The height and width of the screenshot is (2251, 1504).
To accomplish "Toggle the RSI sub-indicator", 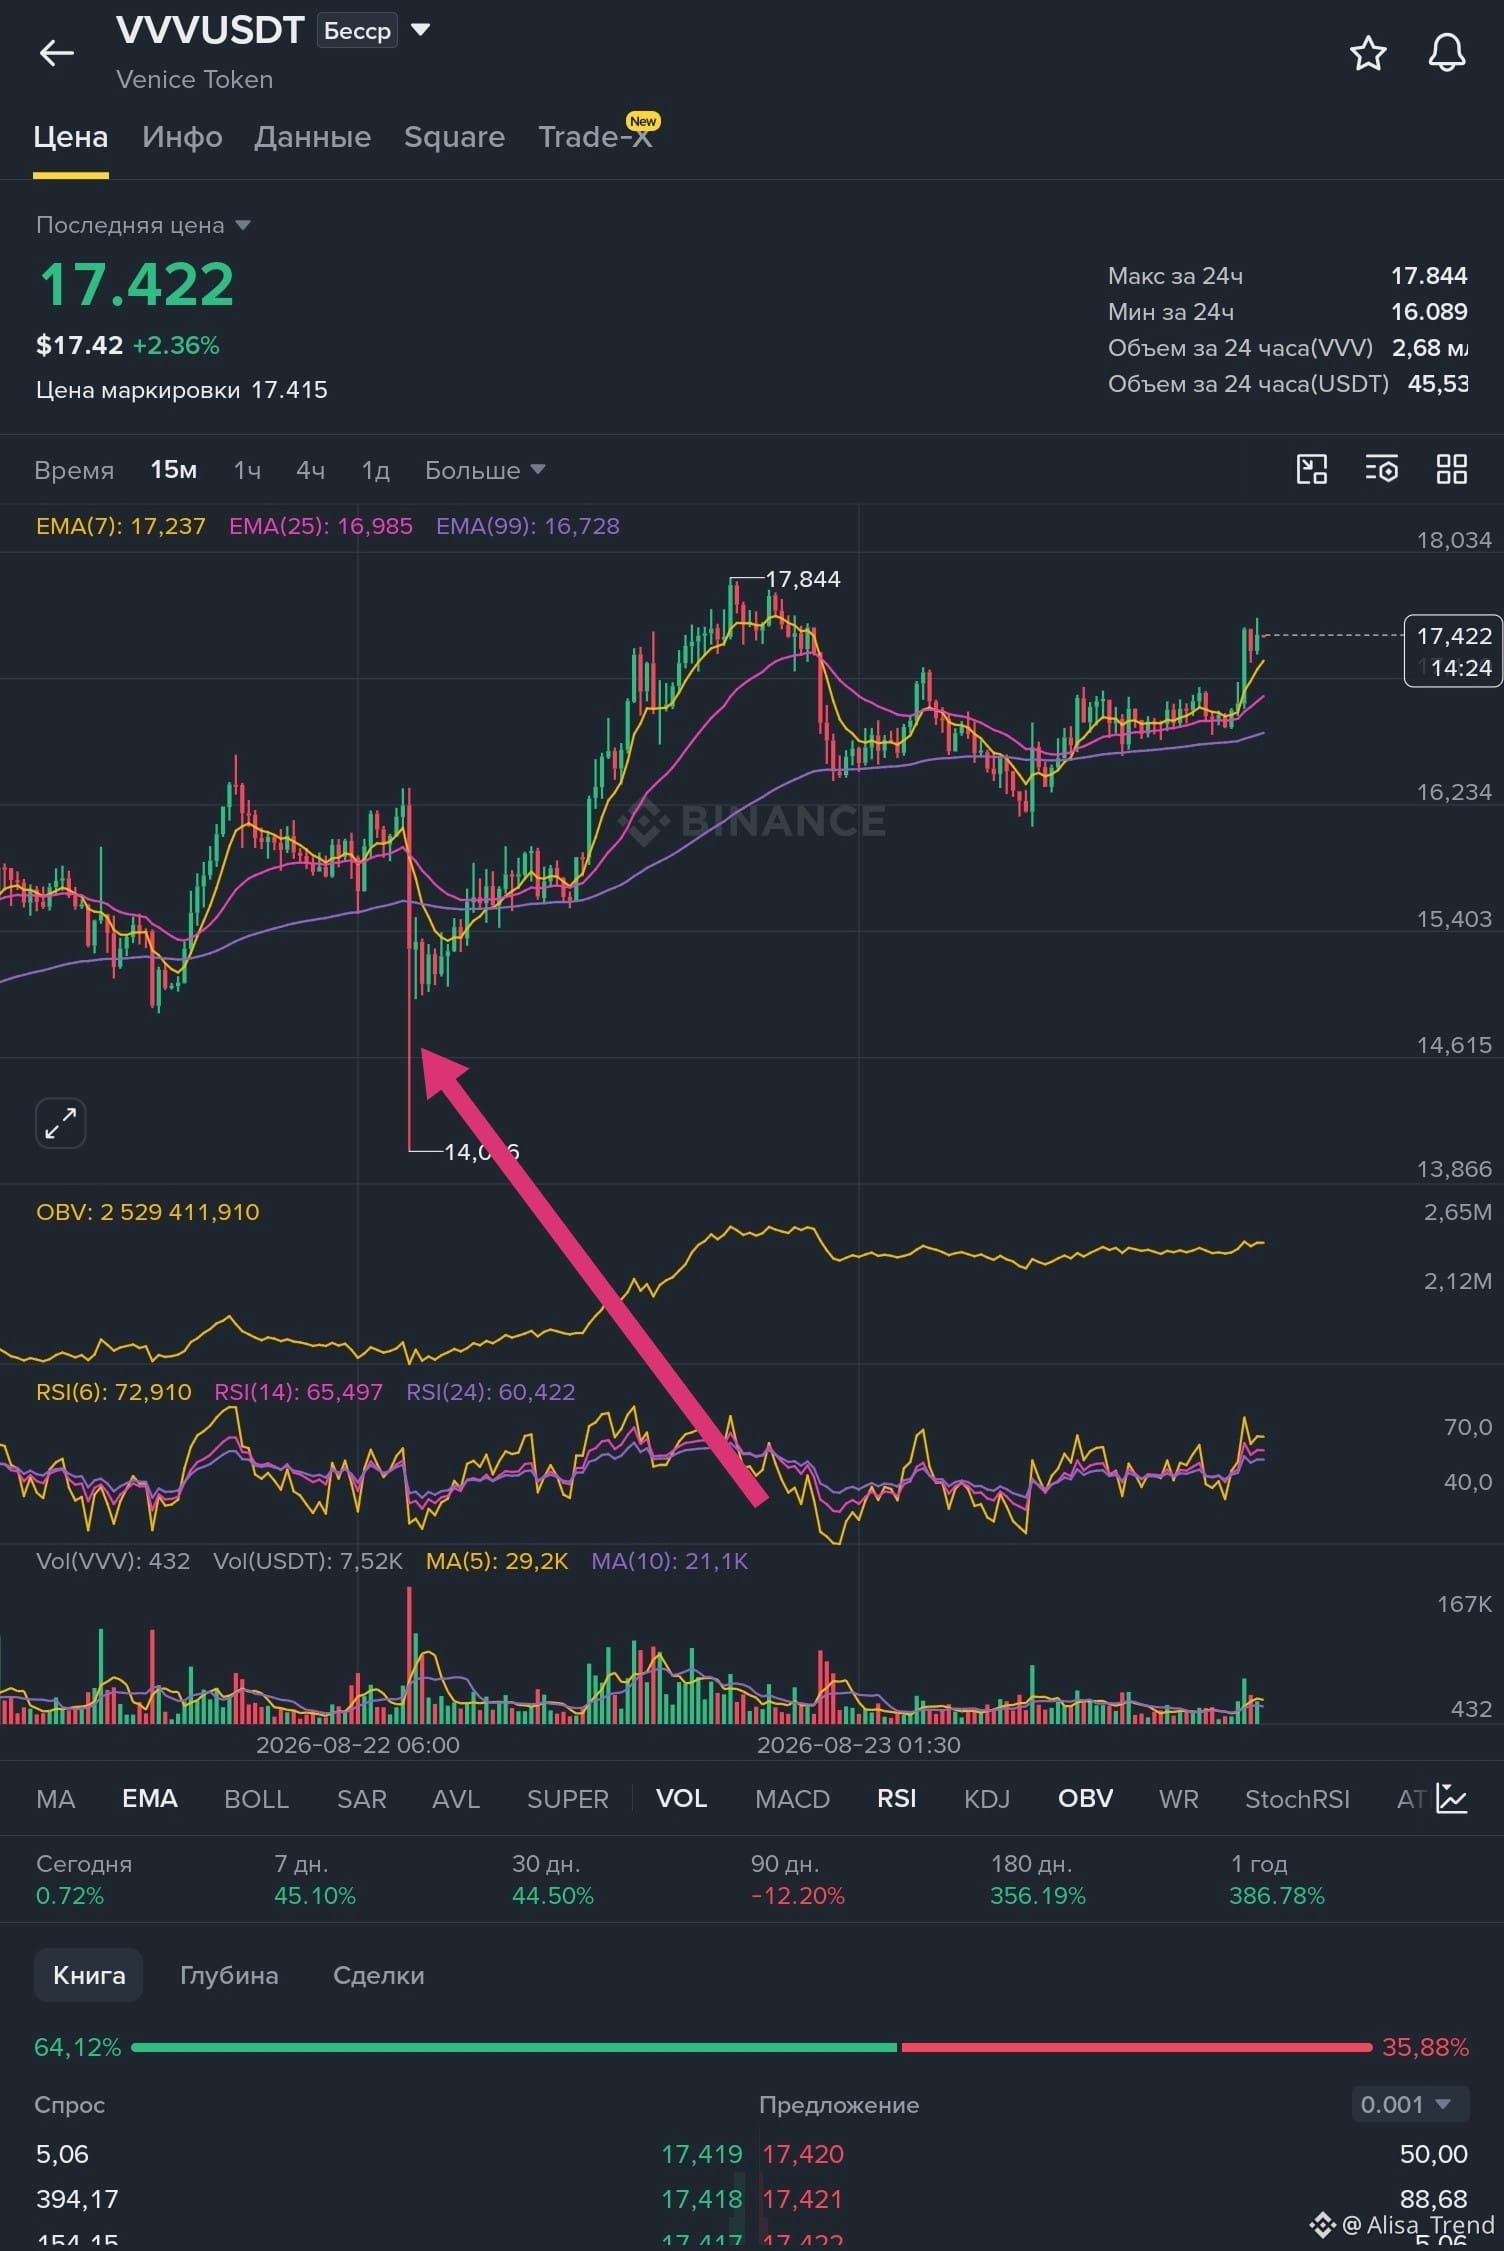I will [x=896, y=1799].
